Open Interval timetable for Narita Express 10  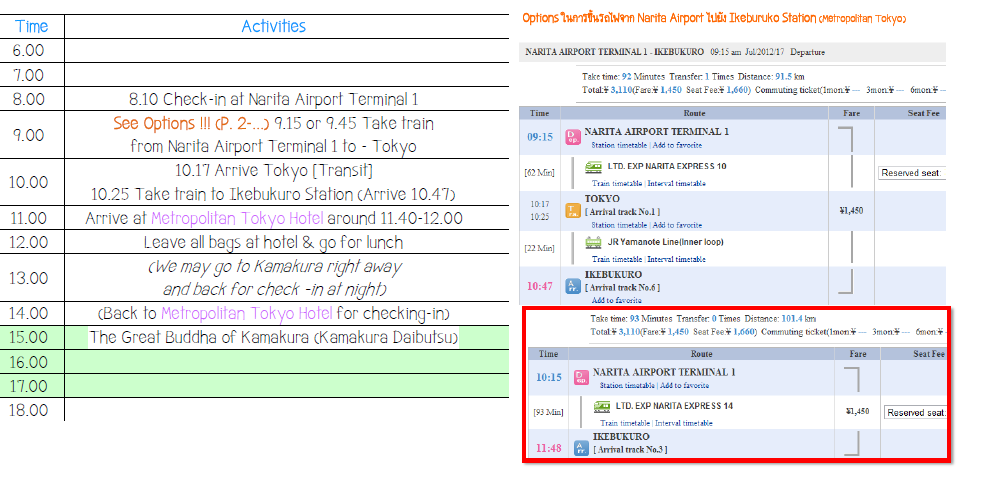(677, 183)
